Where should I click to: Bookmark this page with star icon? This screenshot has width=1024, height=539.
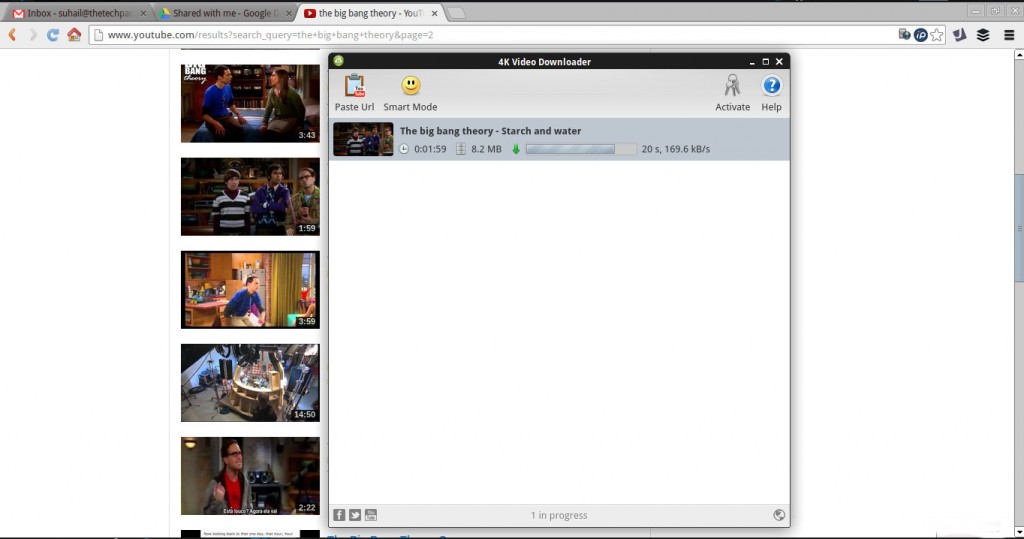(936, 35)
